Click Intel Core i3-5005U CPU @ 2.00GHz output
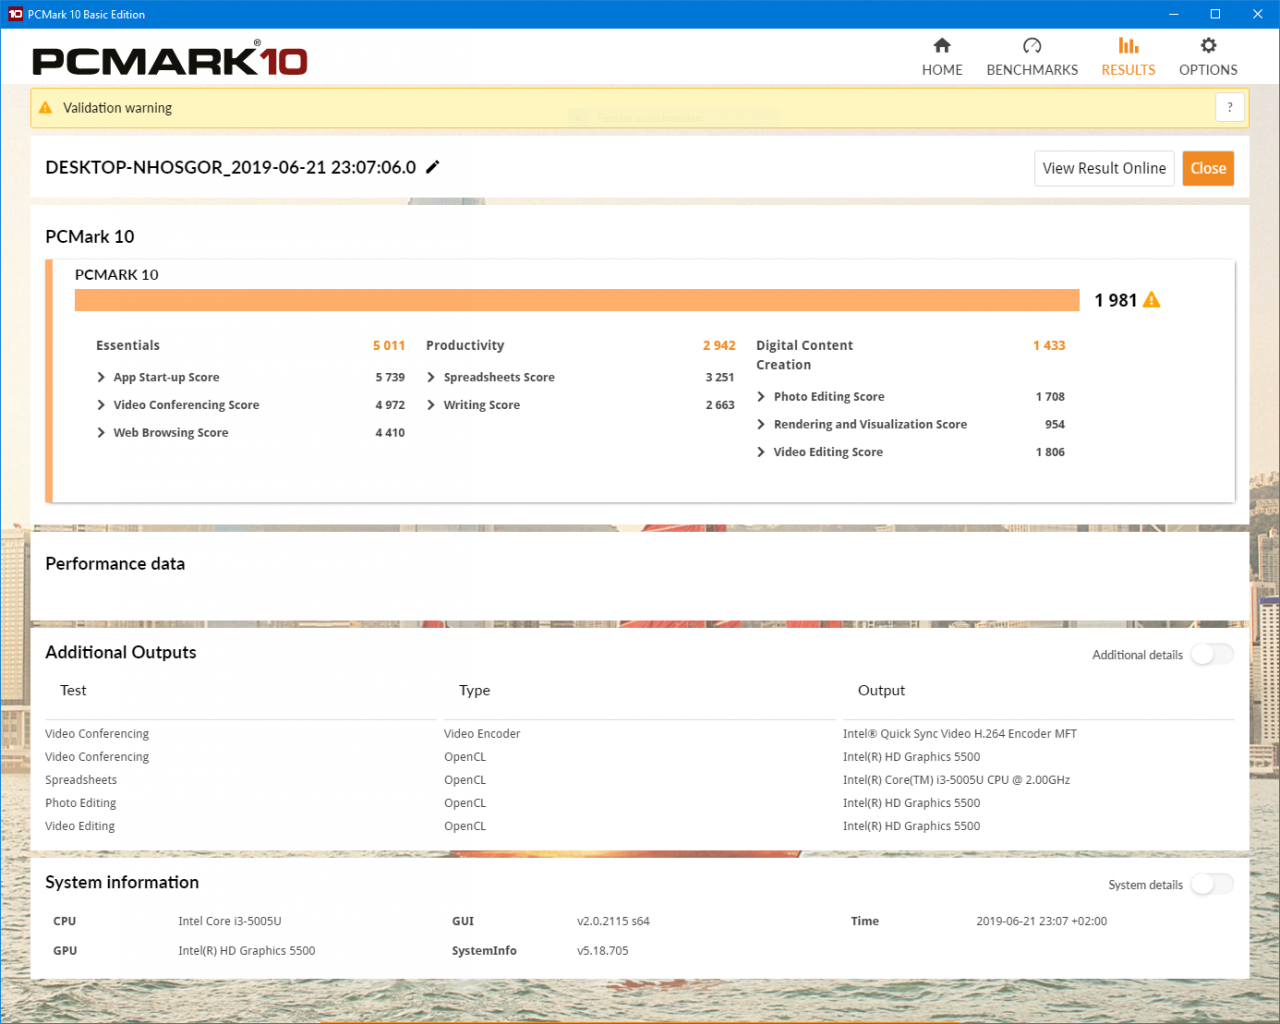1280x1024 pixels. (x=956, y=780)
